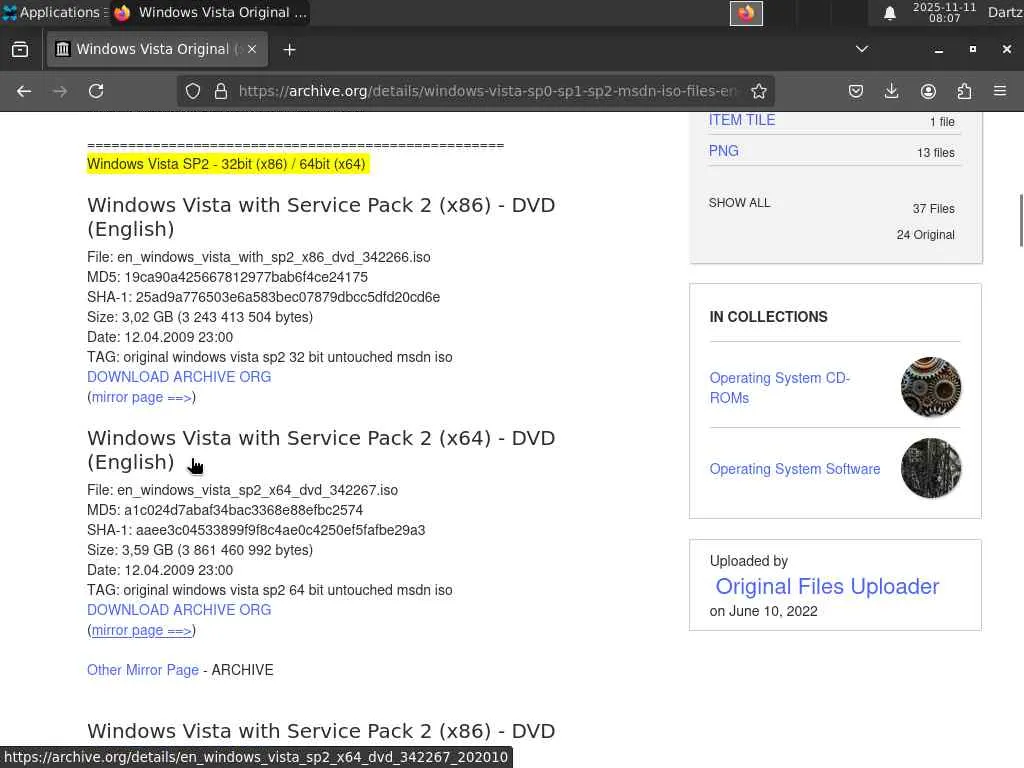The height and width of the screenshot is (768, 1024).
Task: Click the x64 SHA-1 hash aaee3c04...
Action: (280, 530)
